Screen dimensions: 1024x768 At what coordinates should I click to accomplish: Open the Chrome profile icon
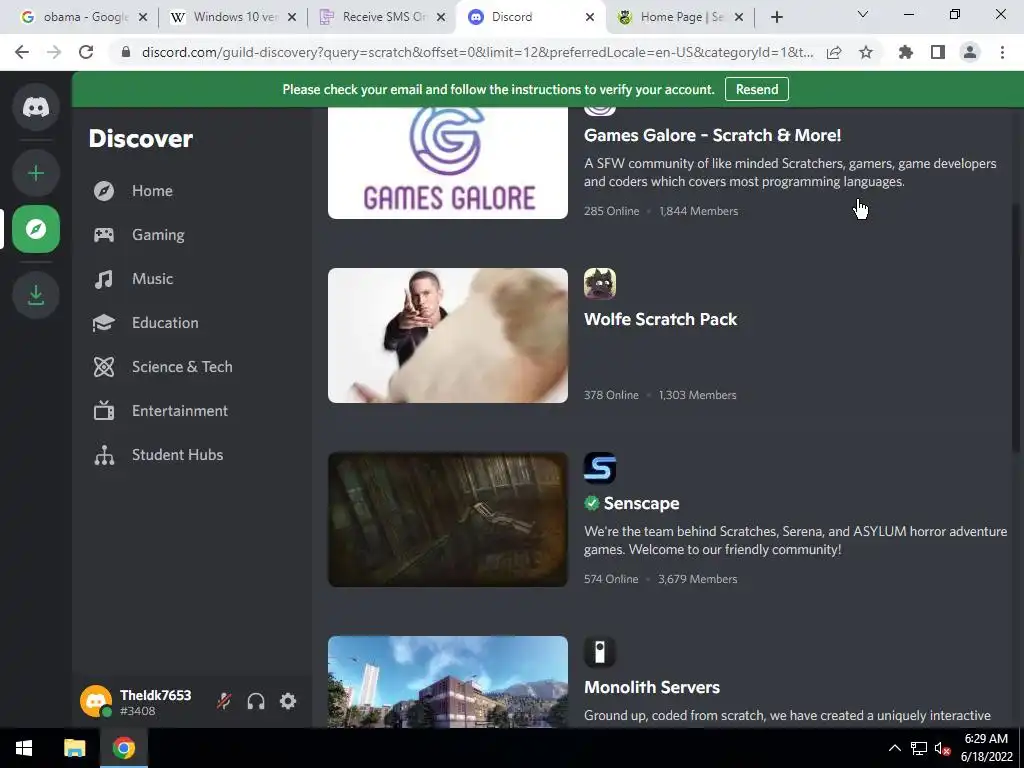tap(970, 52)
